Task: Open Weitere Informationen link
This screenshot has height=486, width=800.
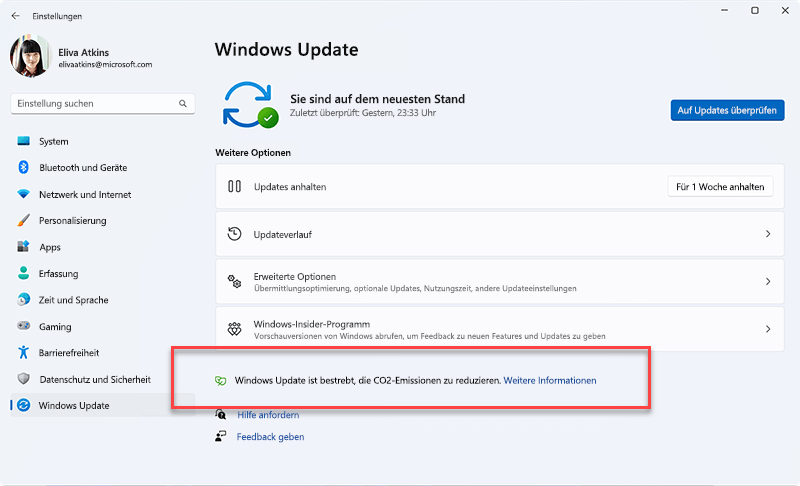Action: [x=549, y=380]
